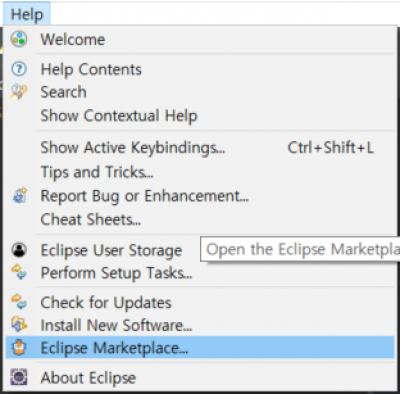Screen dimensions: 400x394
Task: Select the Cheat Sheets entry
Action: click(200, 219)
